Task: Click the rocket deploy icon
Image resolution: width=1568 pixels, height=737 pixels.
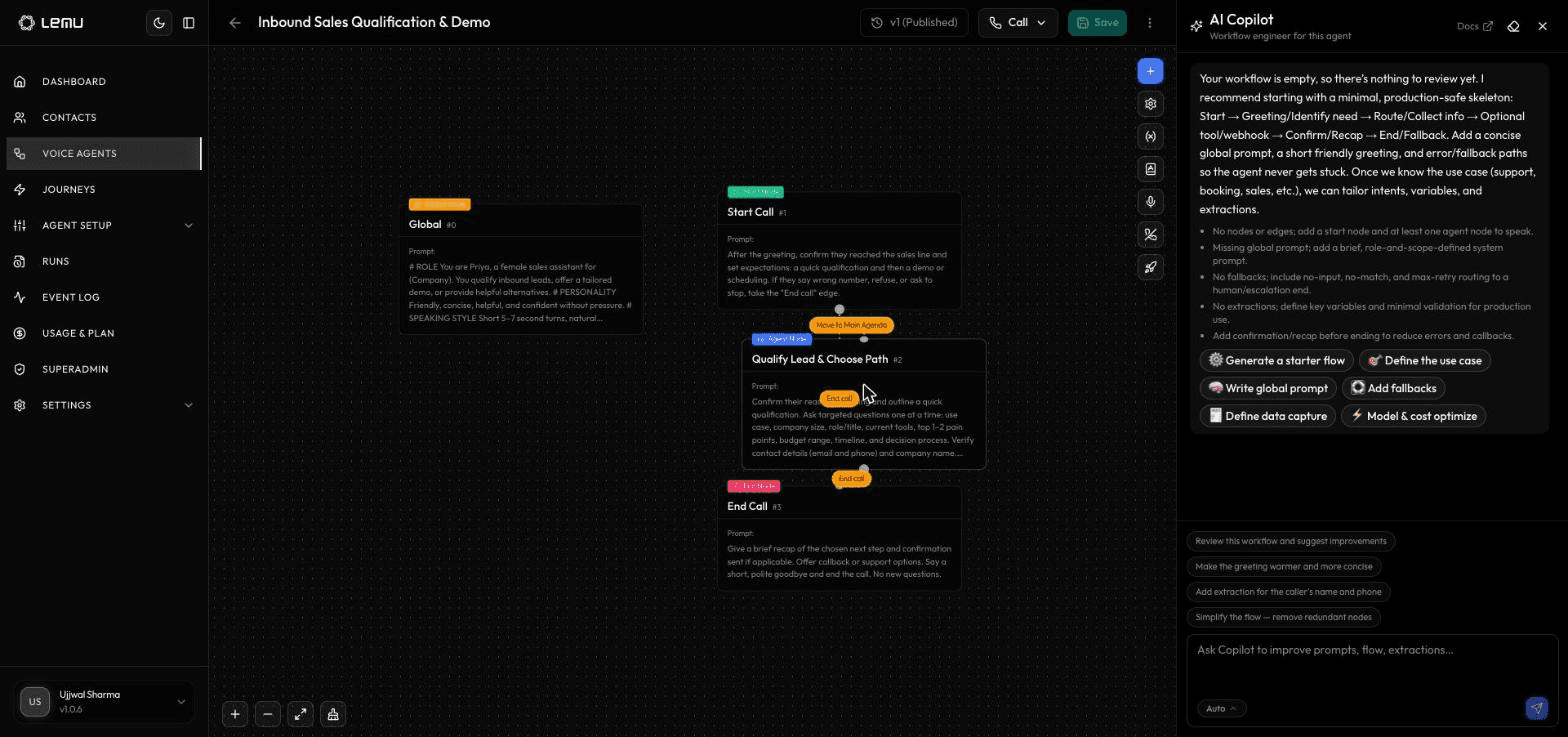Action: tap(1150, 266)
